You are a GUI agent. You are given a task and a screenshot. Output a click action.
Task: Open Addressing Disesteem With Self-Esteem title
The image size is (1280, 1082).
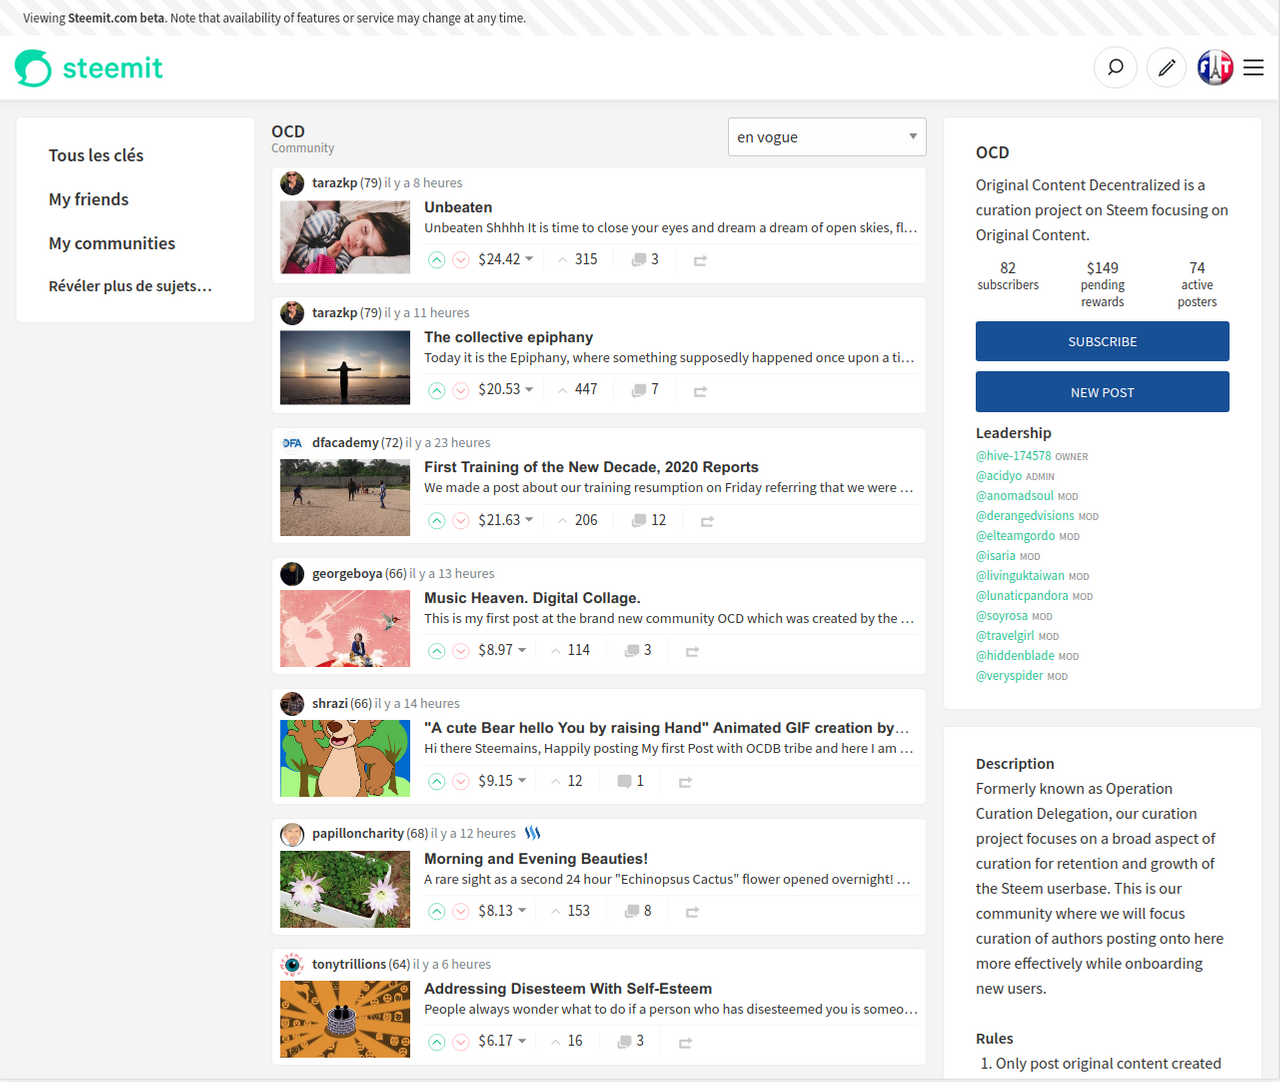point(568,989)
